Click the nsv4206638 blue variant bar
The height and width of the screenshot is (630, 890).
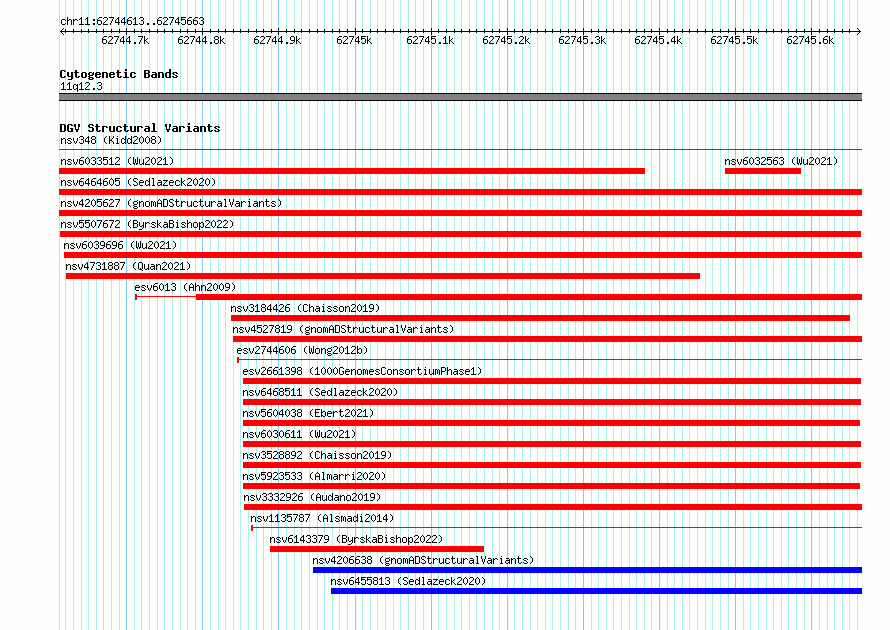point(587,570)
